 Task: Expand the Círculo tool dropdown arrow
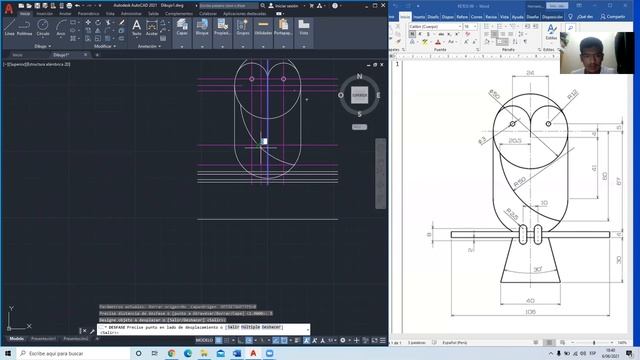click(43, 37)
